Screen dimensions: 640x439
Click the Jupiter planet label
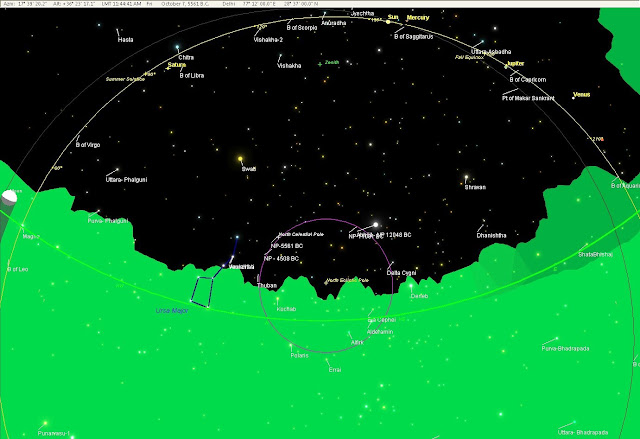click(x=516, y=64)
